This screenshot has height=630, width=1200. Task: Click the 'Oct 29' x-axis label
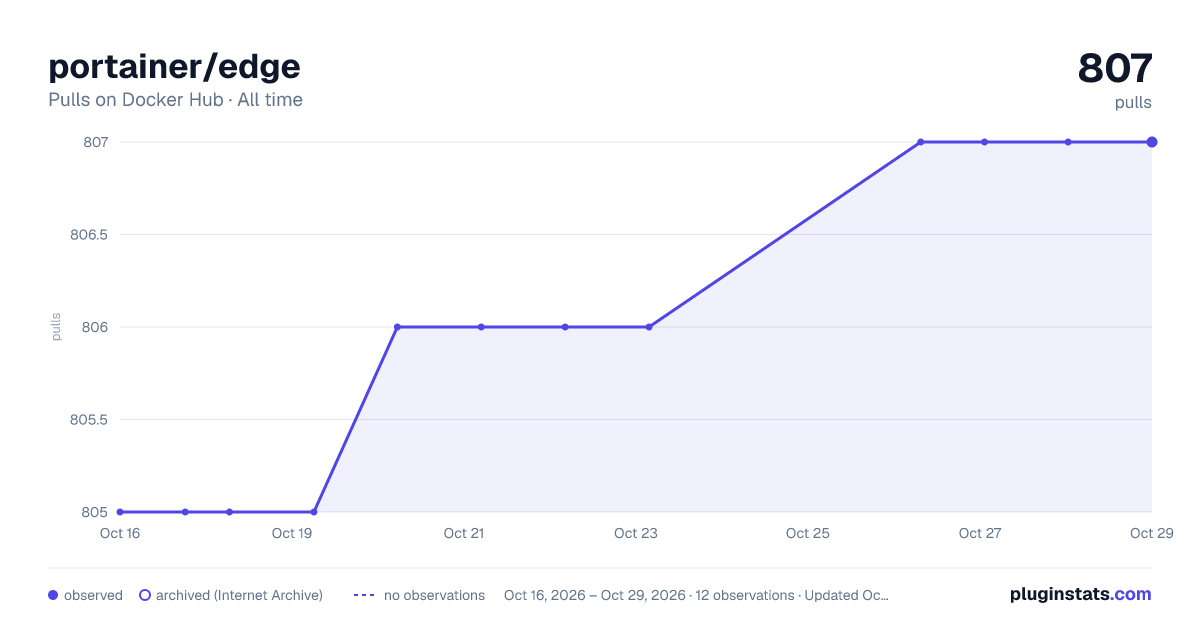pyautogui.click(x=1150, y=533)
